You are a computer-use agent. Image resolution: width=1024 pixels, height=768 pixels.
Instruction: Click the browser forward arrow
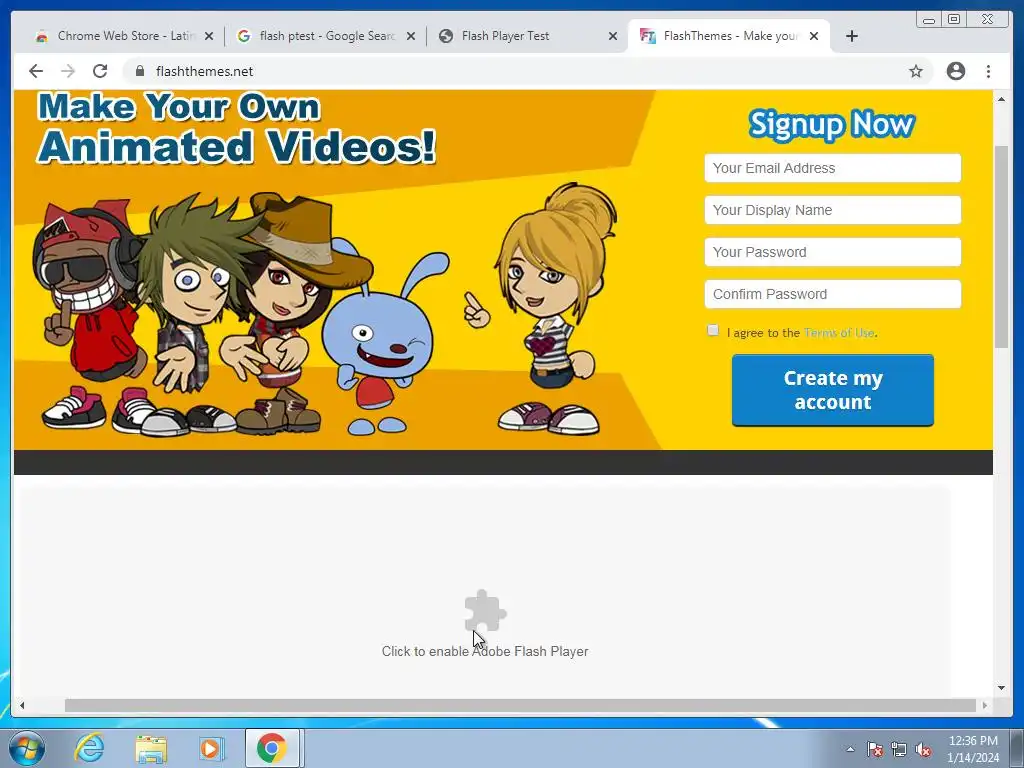(x=68, y=71)
